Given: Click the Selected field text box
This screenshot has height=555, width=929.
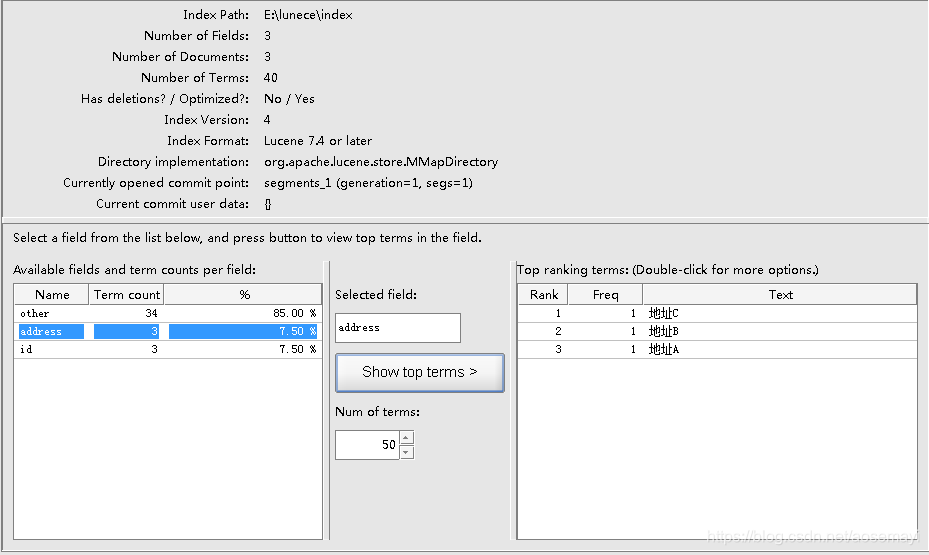Looking at the screenshot, I should click(x=398, y=328).
